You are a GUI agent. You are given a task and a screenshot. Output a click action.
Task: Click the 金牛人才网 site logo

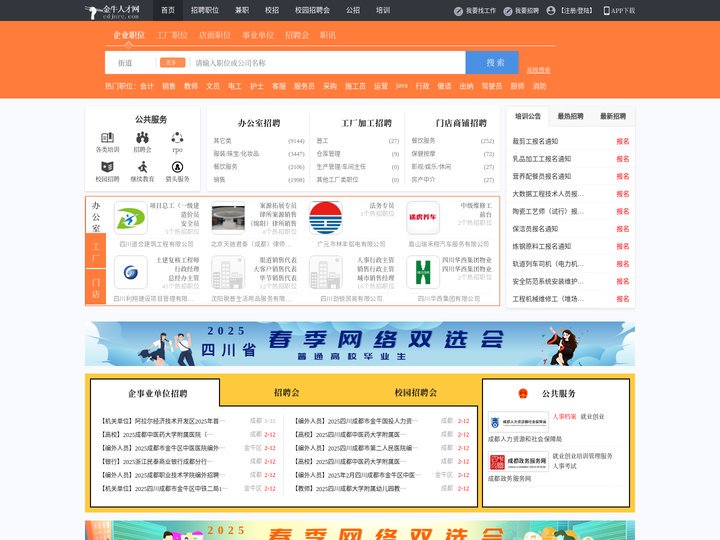tap(112, 11)
